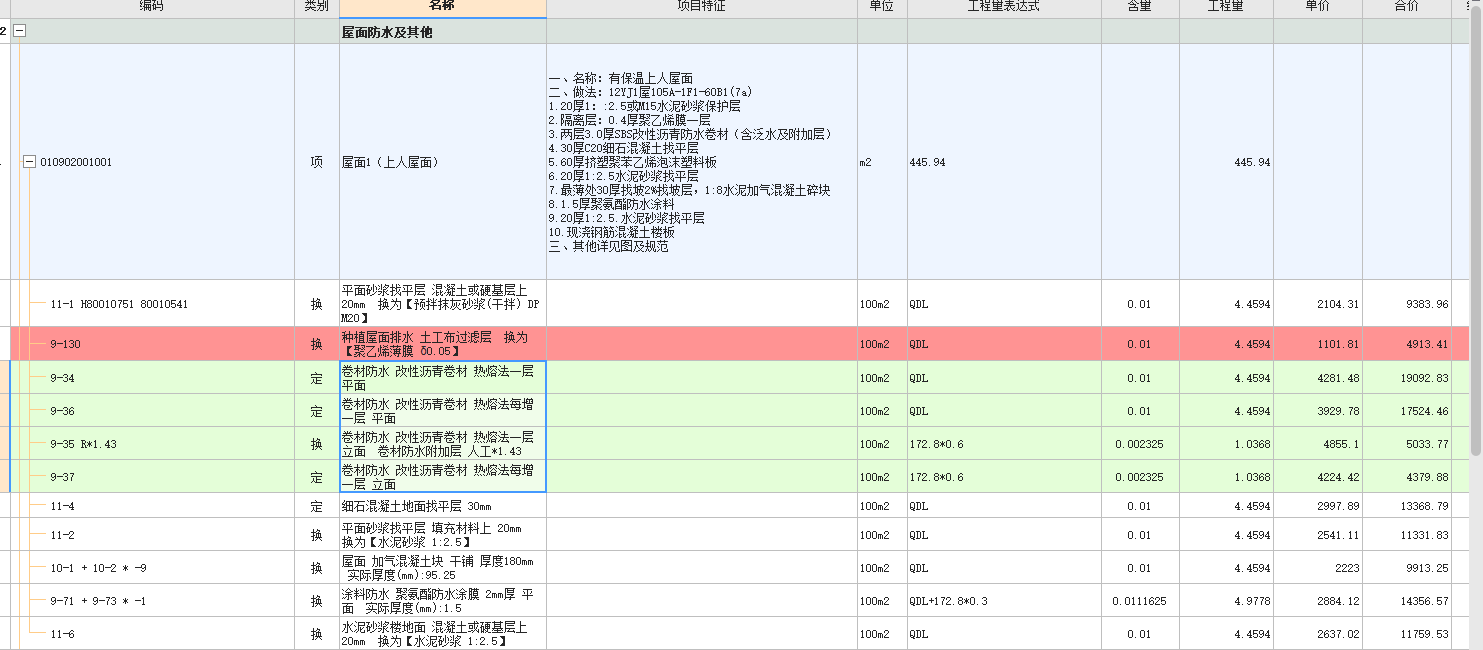
Task: Click name cell 卷材防水附加层 人工*1.43
Action: (x=443, y=444)
